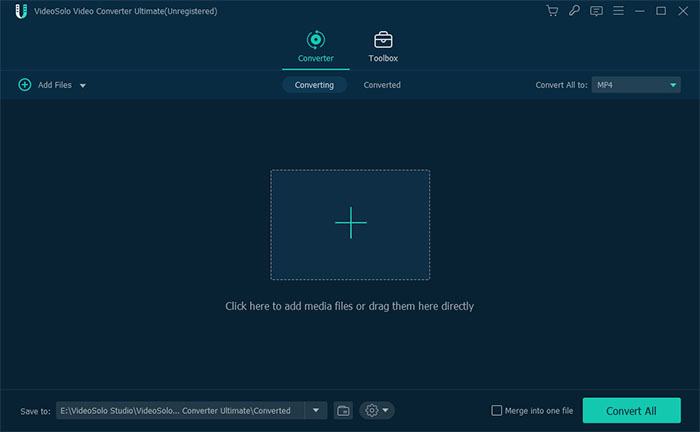
Task: Switch to the Converting tab
Action: pos(314,85)
